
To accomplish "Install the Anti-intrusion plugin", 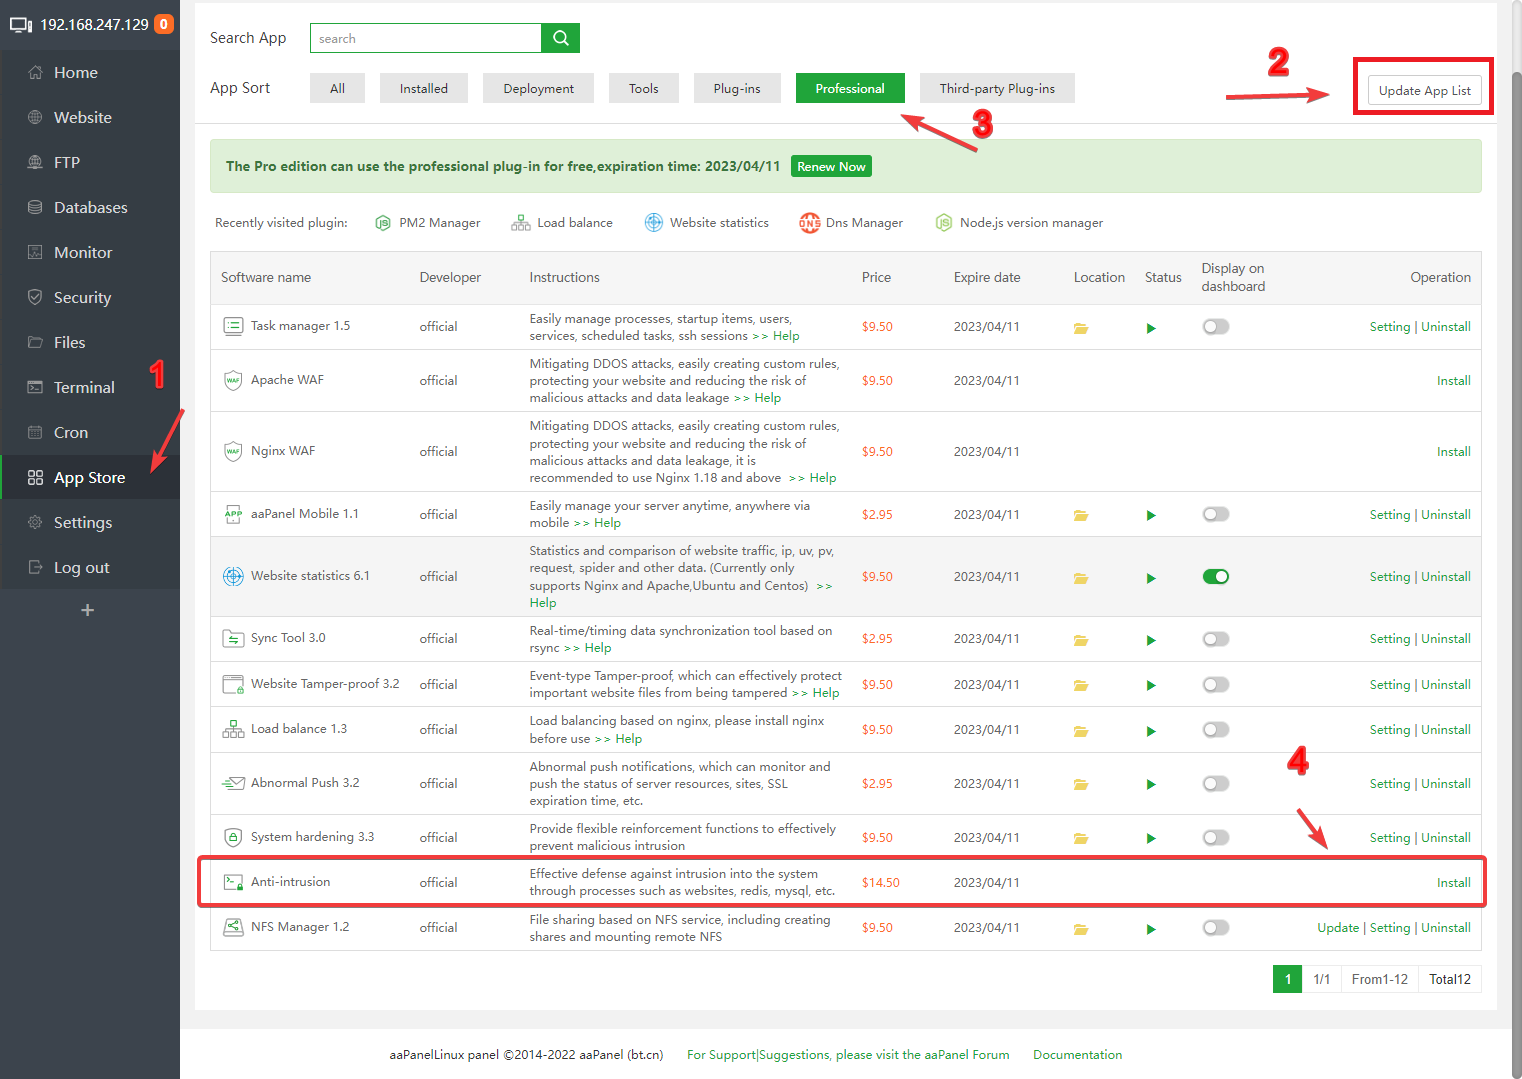I will click(x=1453, y=883).
